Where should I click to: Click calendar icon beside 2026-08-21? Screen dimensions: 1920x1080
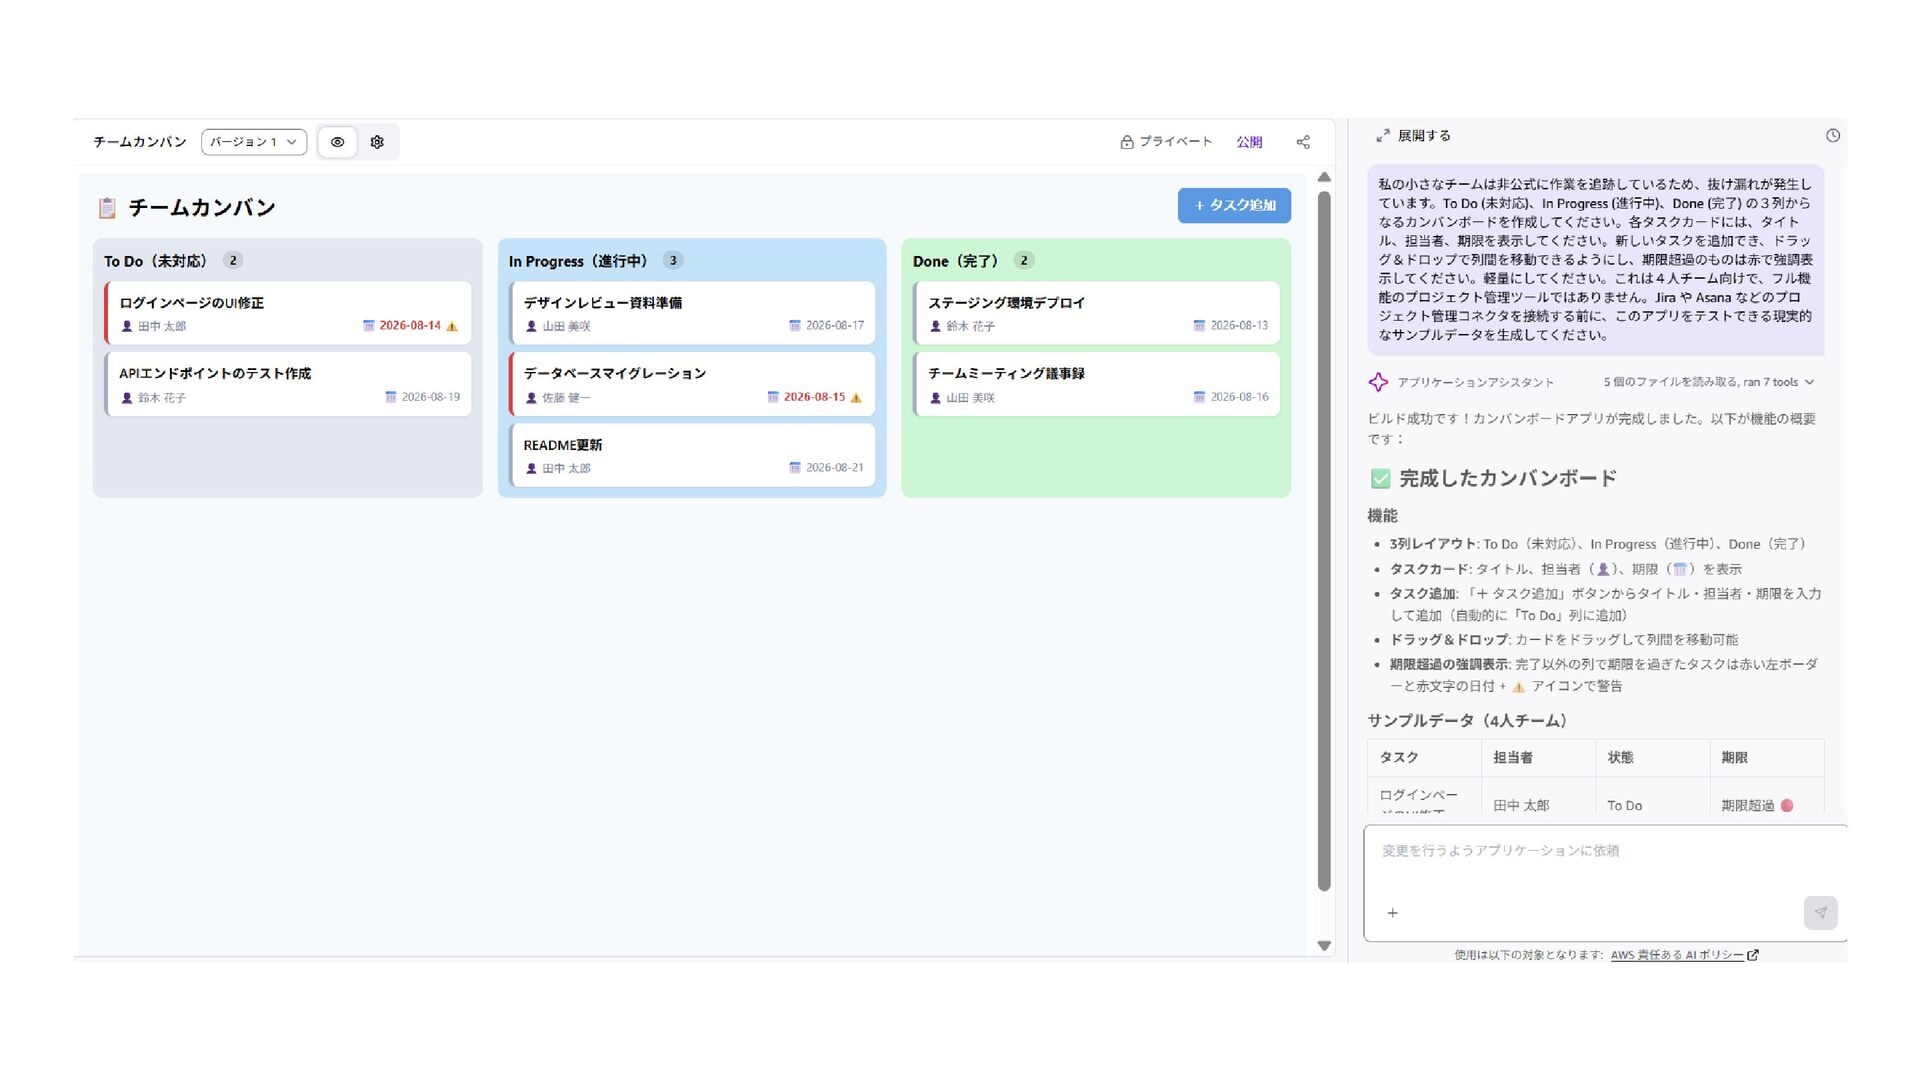click(x=795, y=468)
